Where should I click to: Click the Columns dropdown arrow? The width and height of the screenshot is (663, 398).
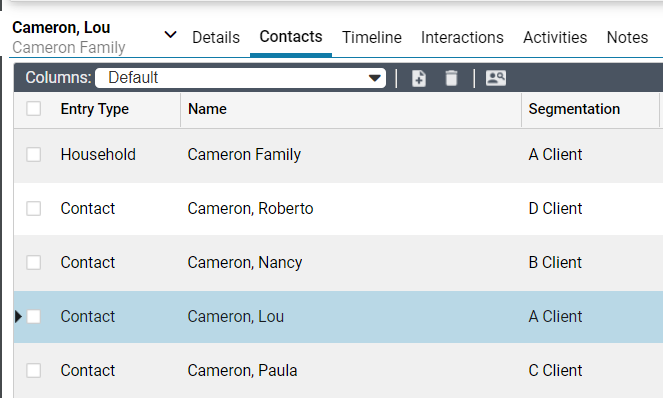click(374, 78)
